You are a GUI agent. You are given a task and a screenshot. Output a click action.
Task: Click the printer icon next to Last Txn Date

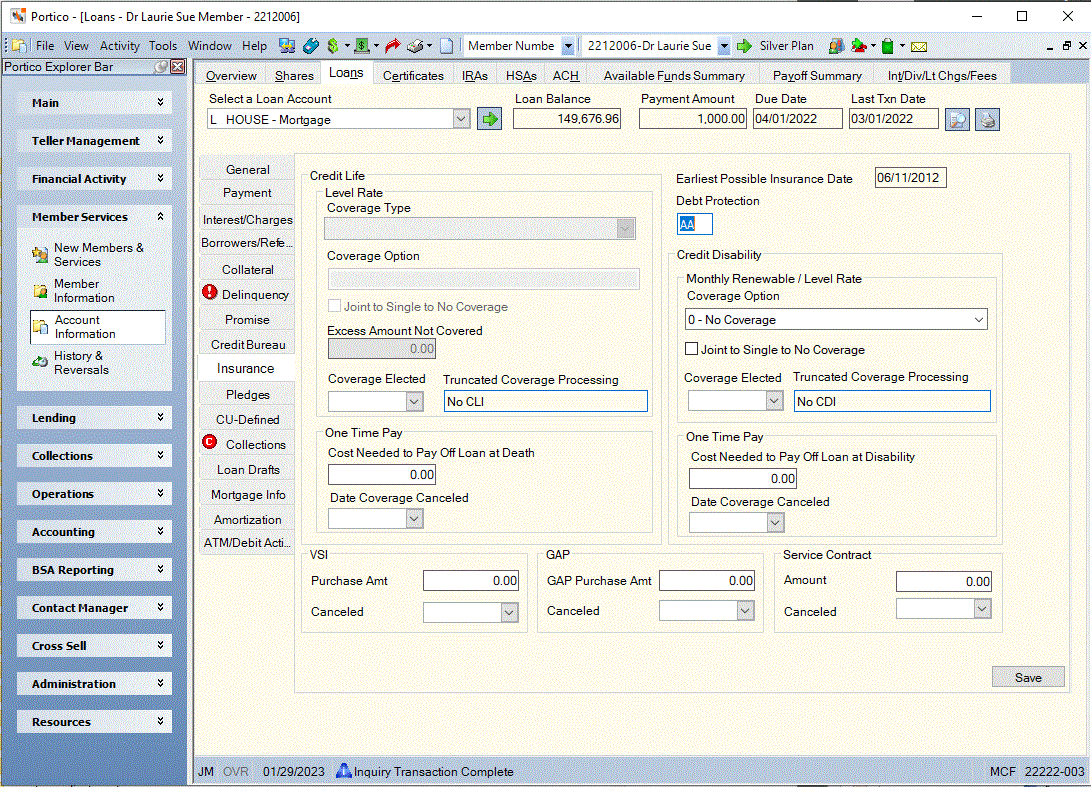point(987,120)
